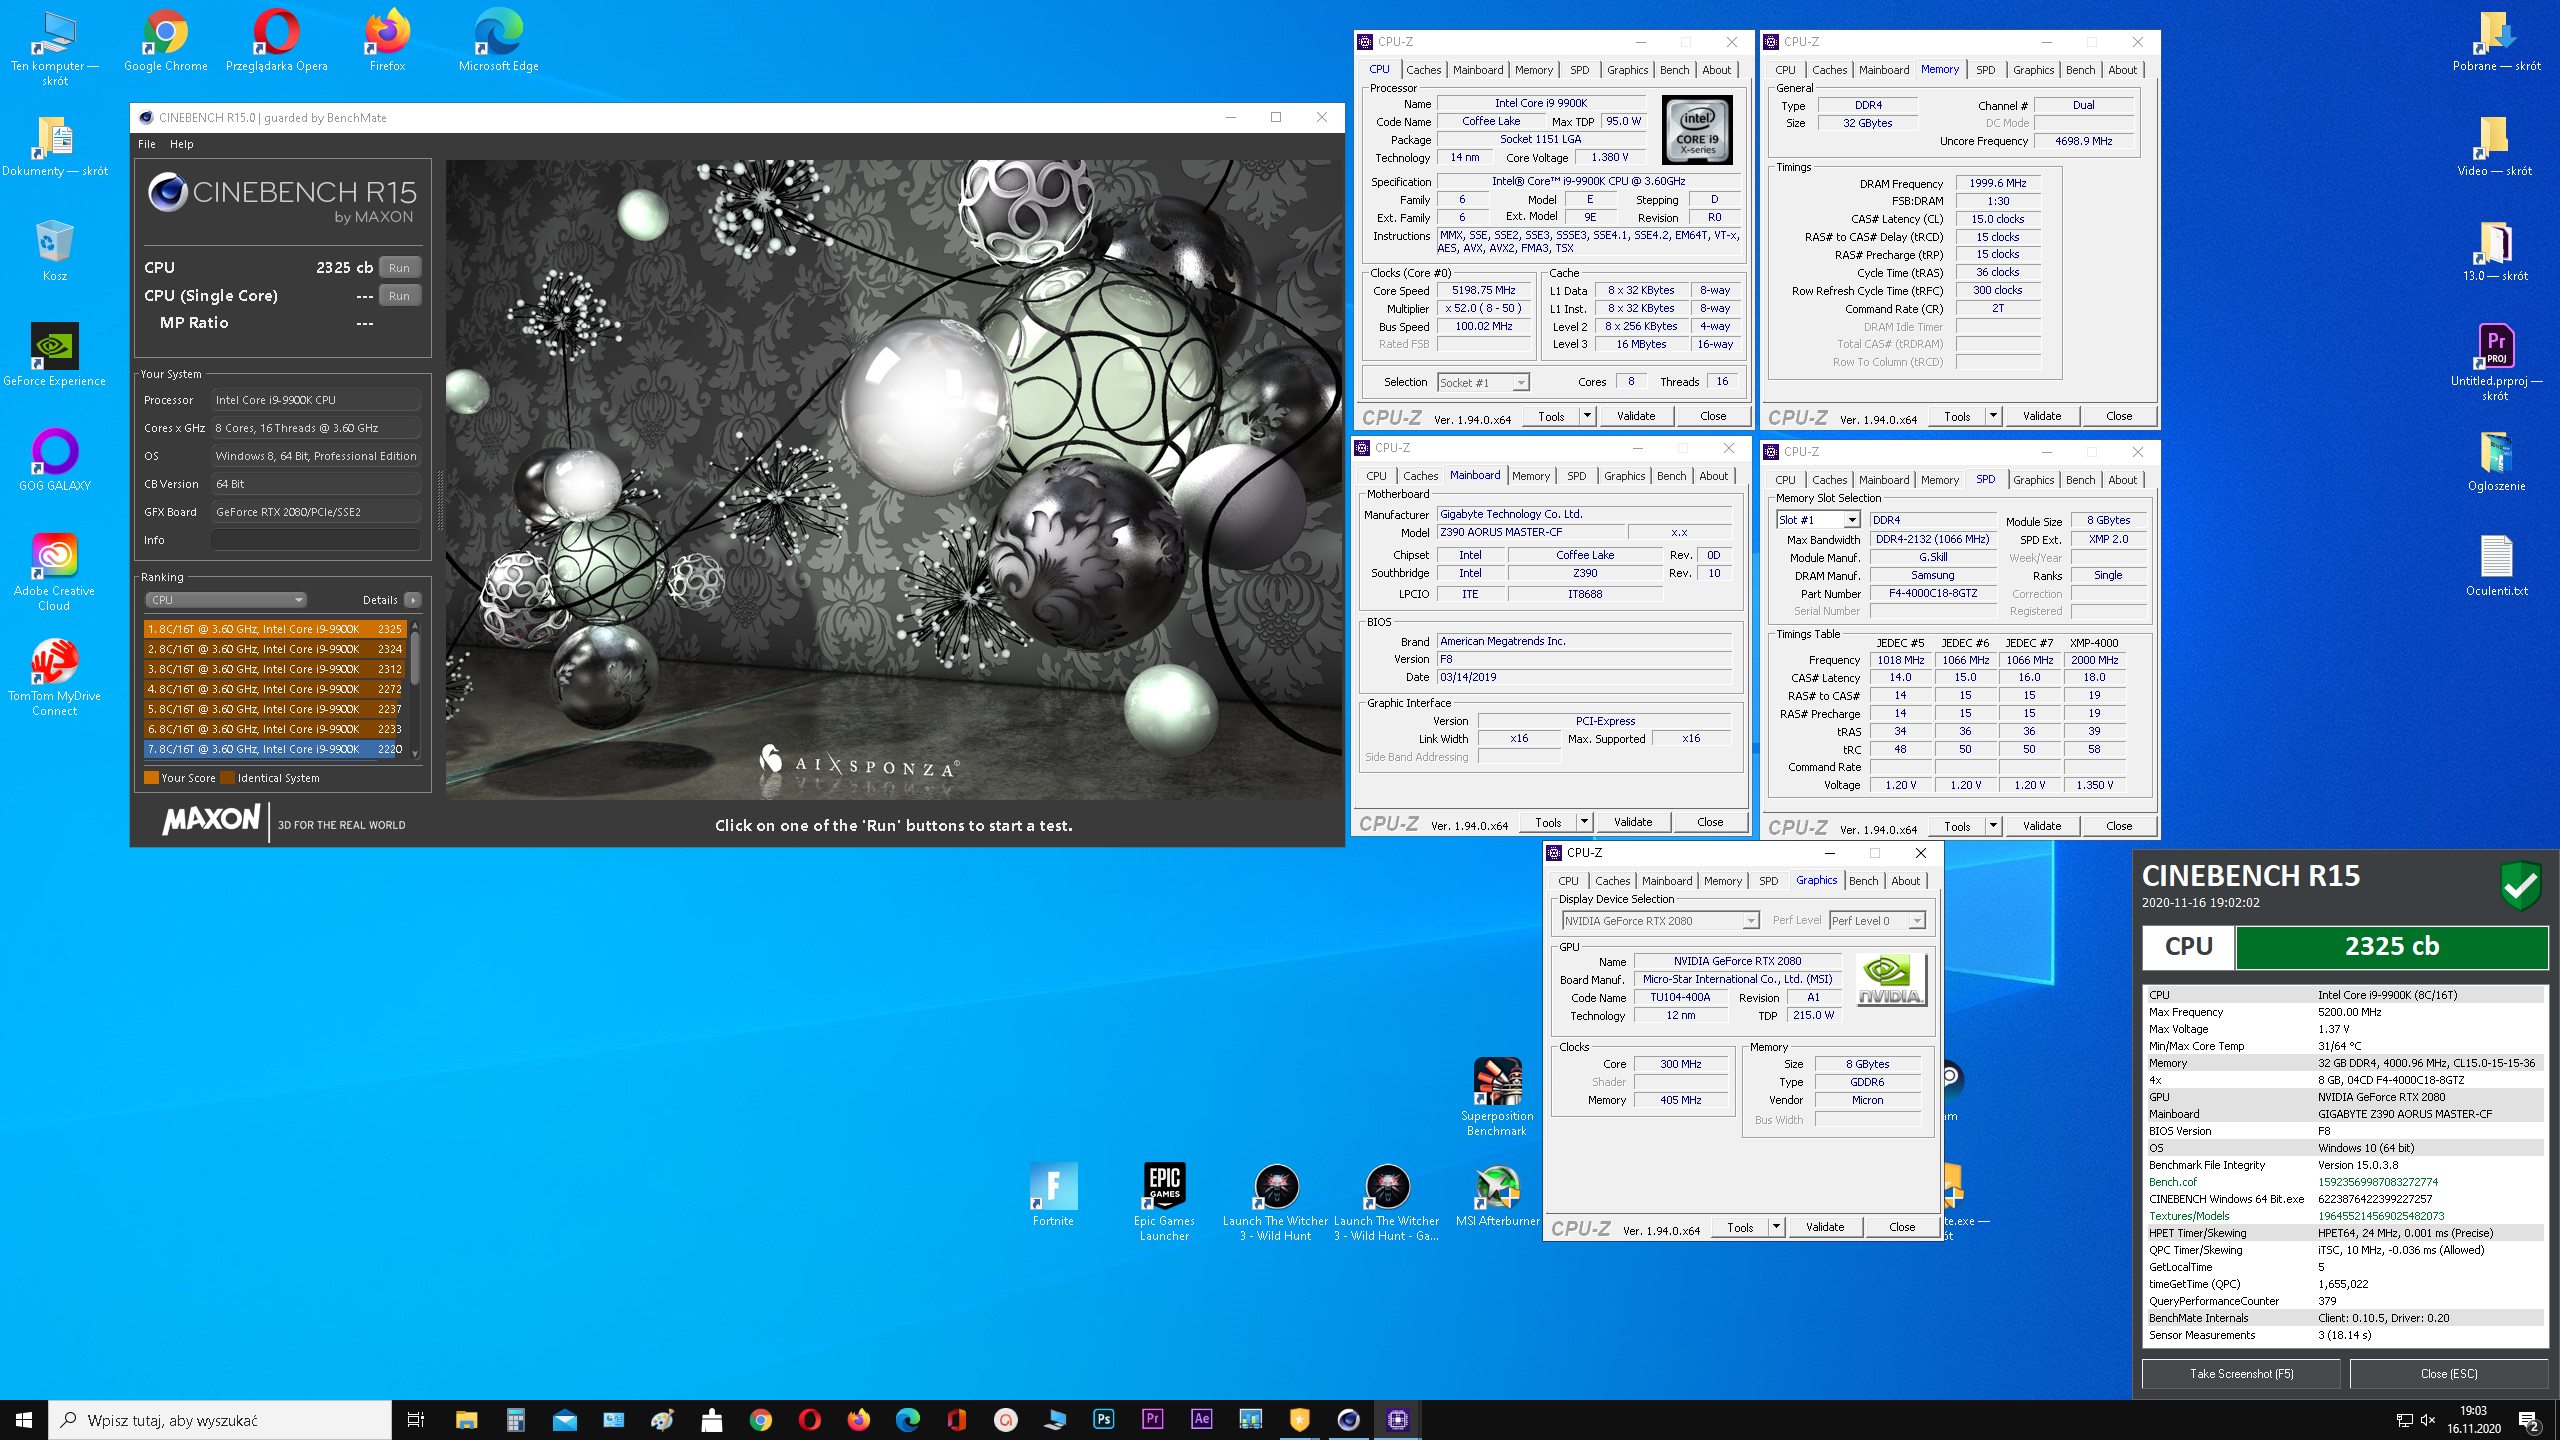
Task: Open the Socket #1 selection dropdown in CPU-Z
Action: [x=1483, y=382]
